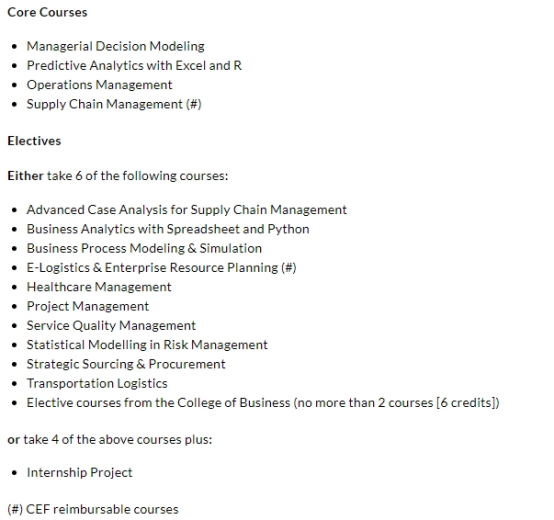Click the 'Either take 6' instruction text
554x520 pixels.
pos(118,176)
